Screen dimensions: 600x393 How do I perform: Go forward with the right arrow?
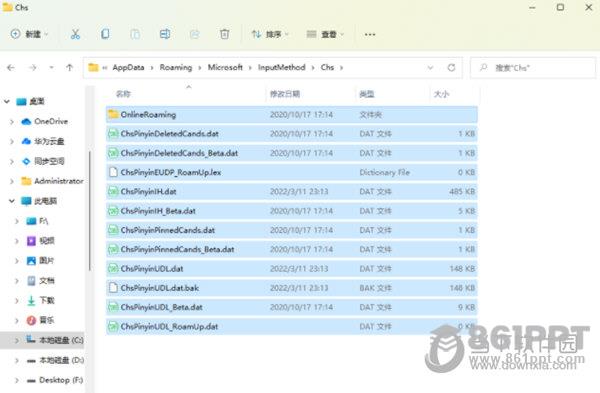click(33, 68)
